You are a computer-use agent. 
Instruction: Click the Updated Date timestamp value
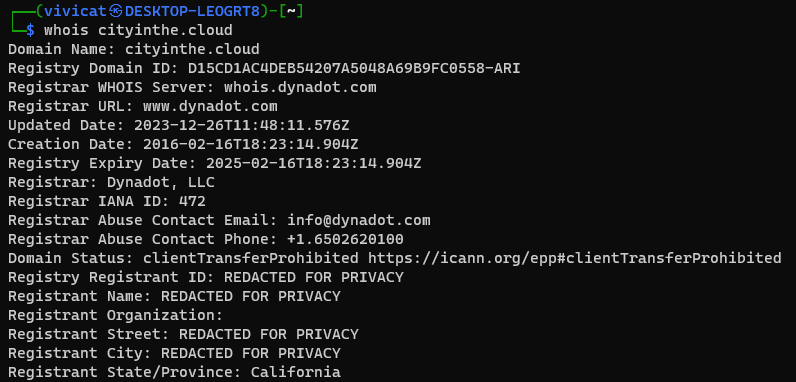[x=242, y=125]
